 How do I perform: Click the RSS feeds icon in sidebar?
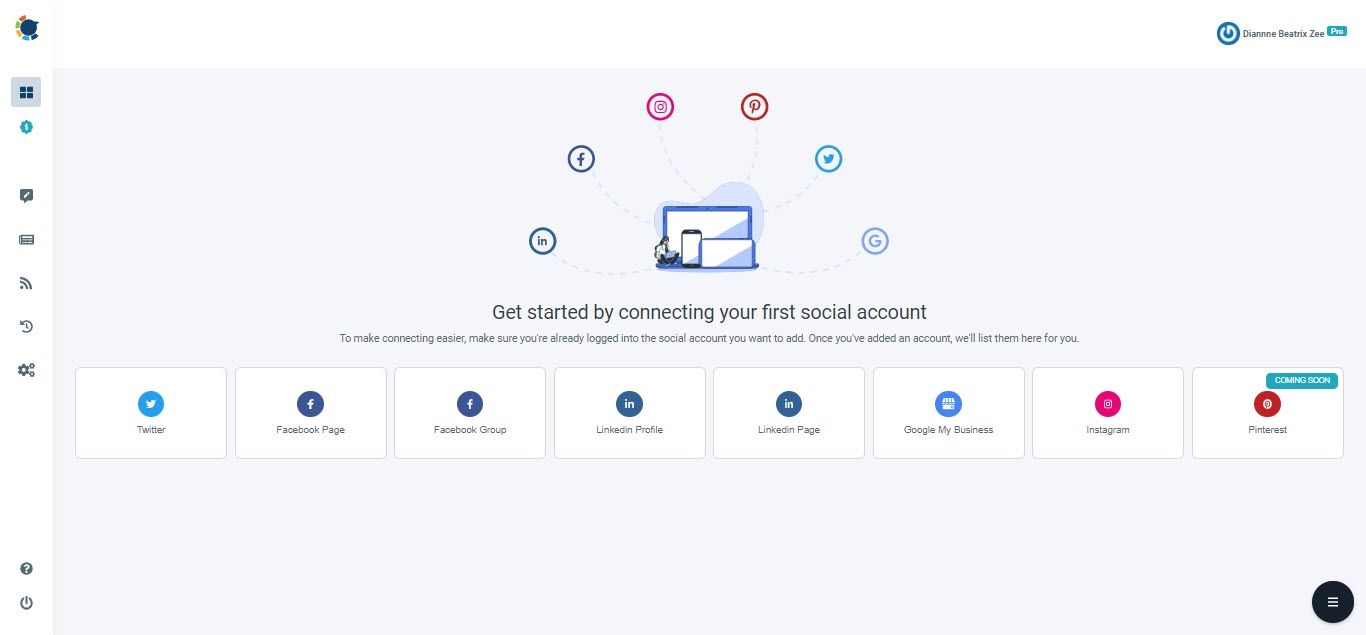click(x=26, y=283)
